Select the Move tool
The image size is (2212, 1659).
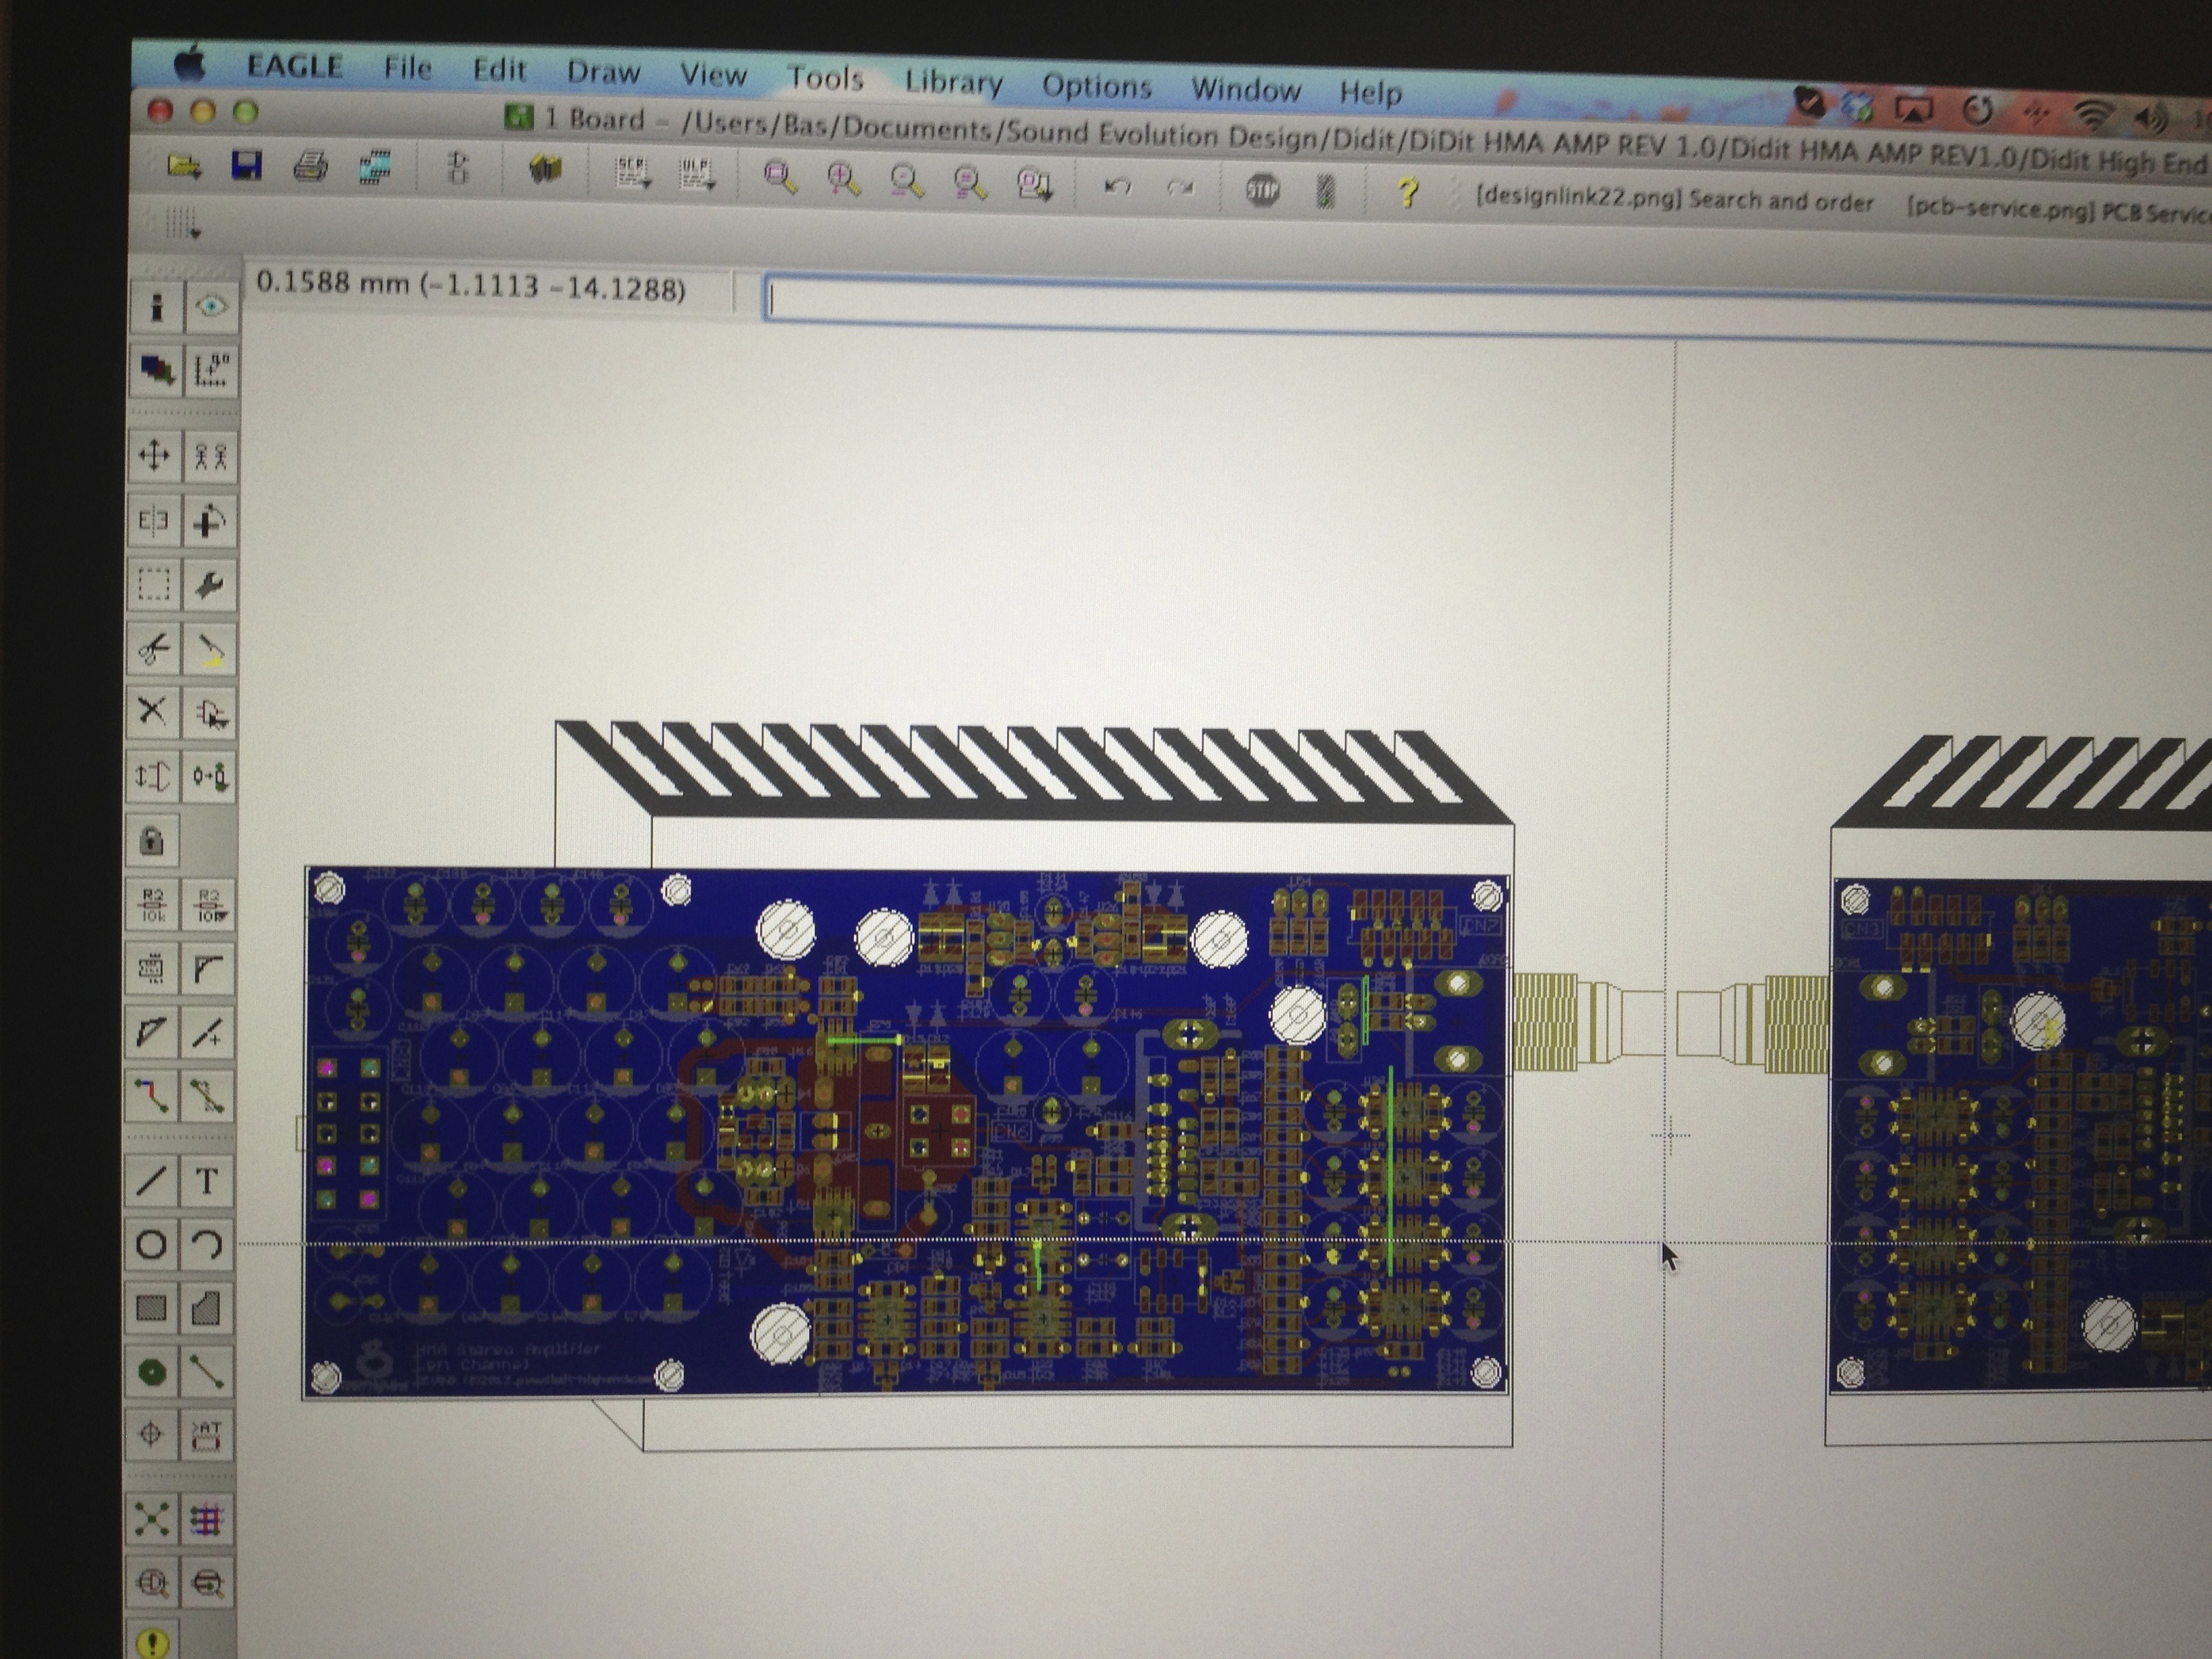click(154, 456)
